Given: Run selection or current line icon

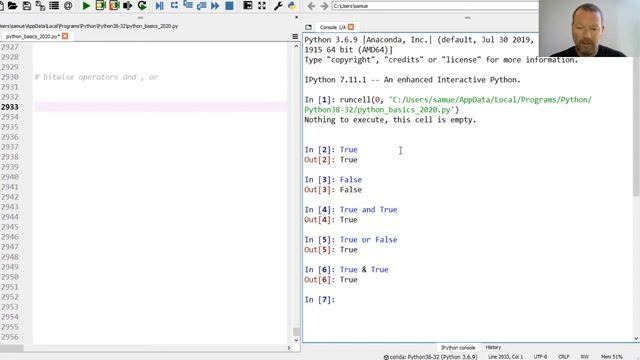Looking at the screenshot, I should pyautogui.click(x=128, y=6).
